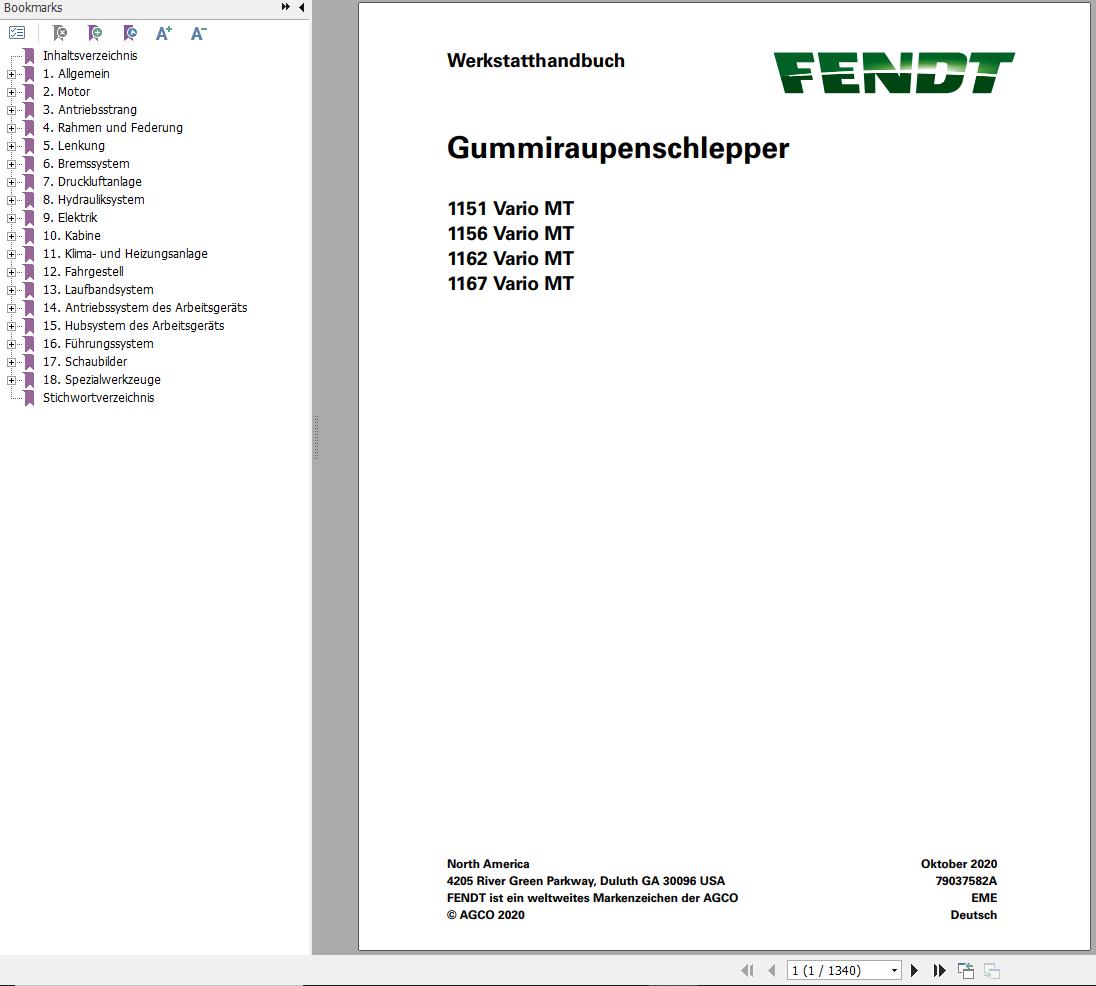Click the © AGCO 2020 copyright text
1096x986 pixels.
tap(486, 915)
